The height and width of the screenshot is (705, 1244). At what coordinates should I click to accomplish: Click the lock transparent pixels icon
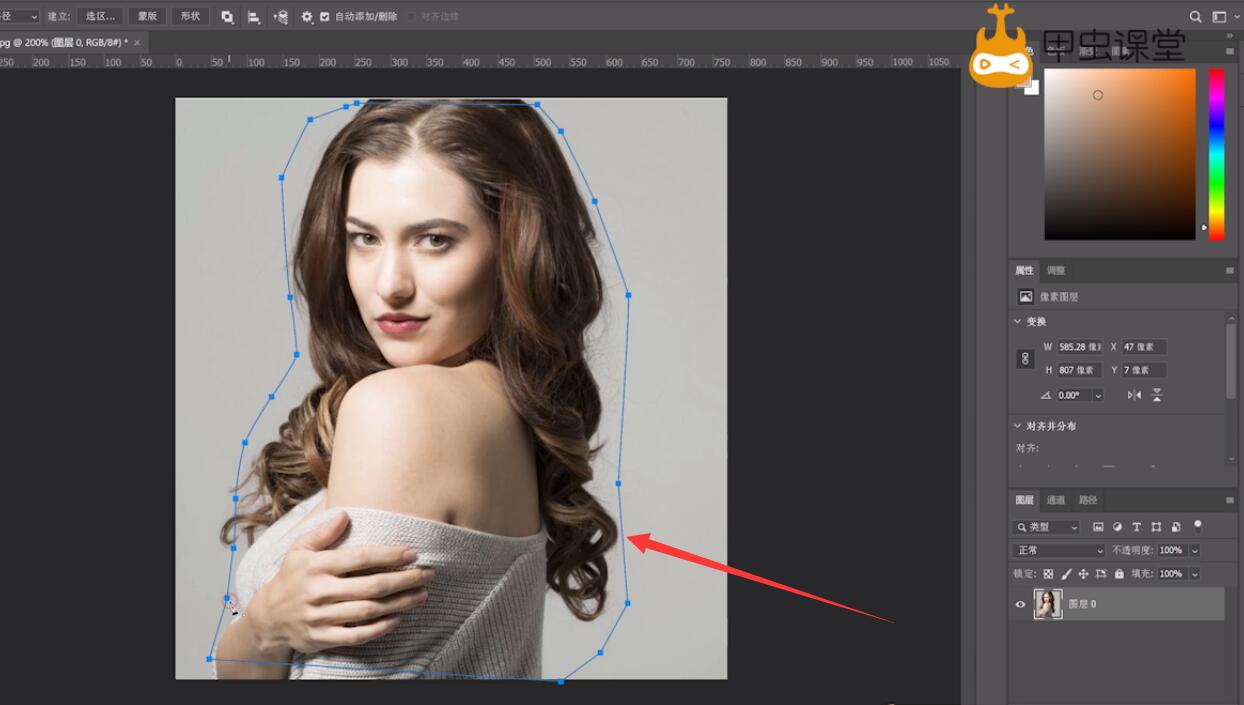tap(1048, 574)
